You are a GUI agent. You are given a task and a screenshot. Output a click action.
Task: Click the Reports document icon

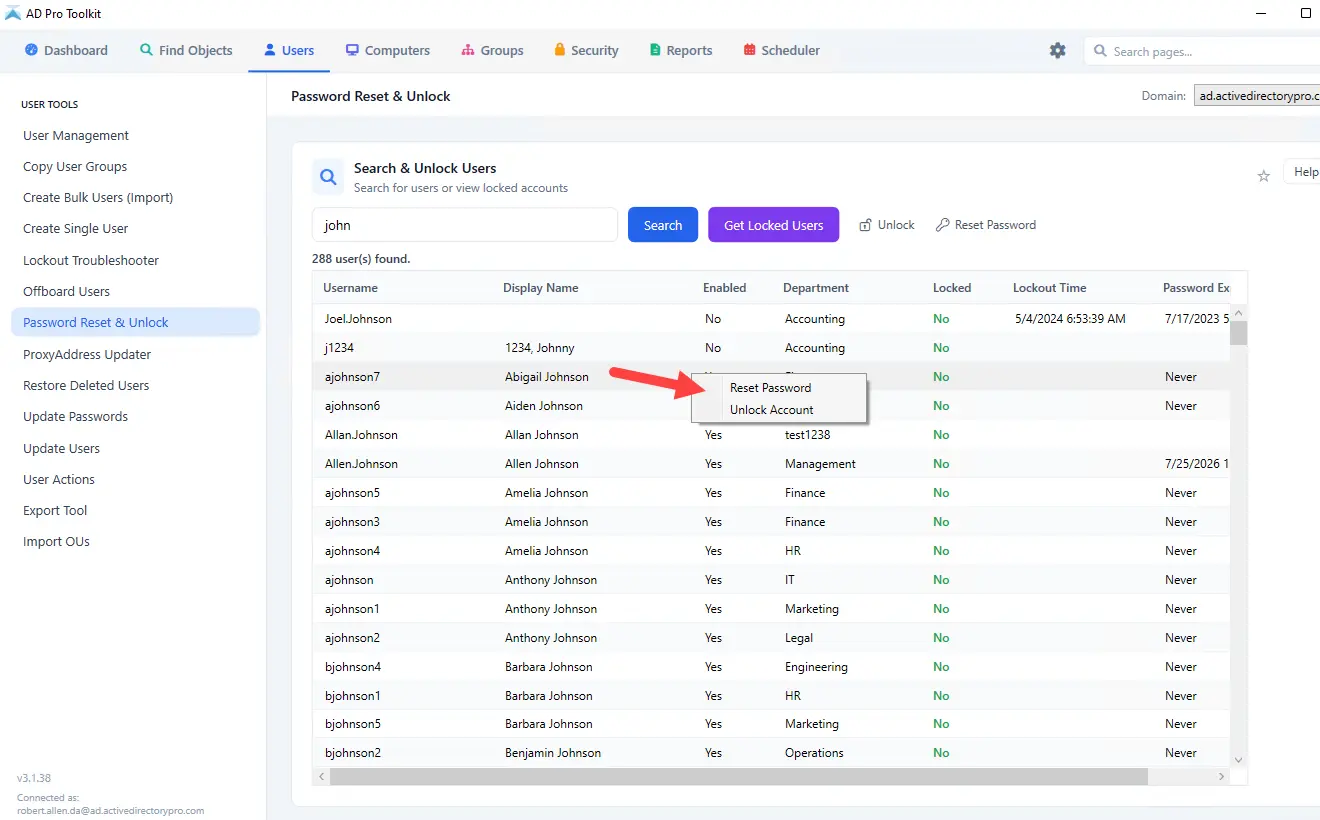click(x=655, y=50)
